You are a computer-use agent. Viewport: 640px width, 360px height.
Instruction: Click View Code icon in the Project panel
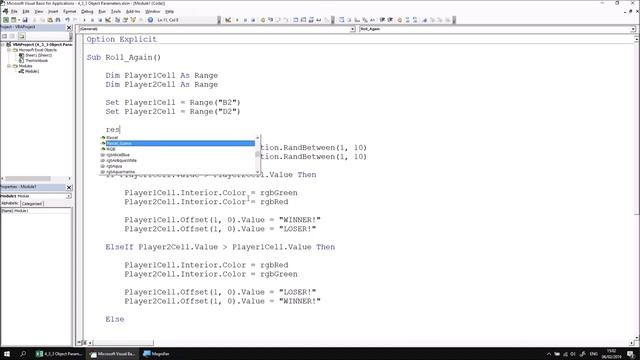(4, 36)
